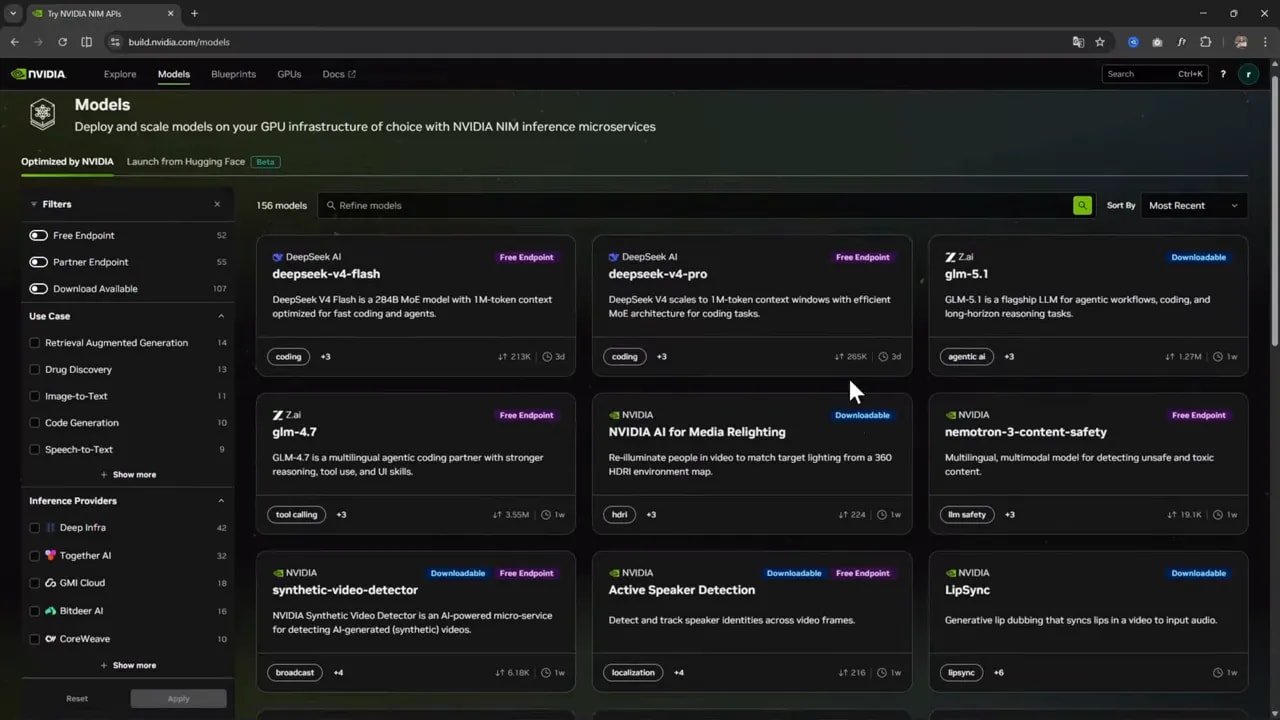Click the Deep Infra provider icon

pos(50,527)
